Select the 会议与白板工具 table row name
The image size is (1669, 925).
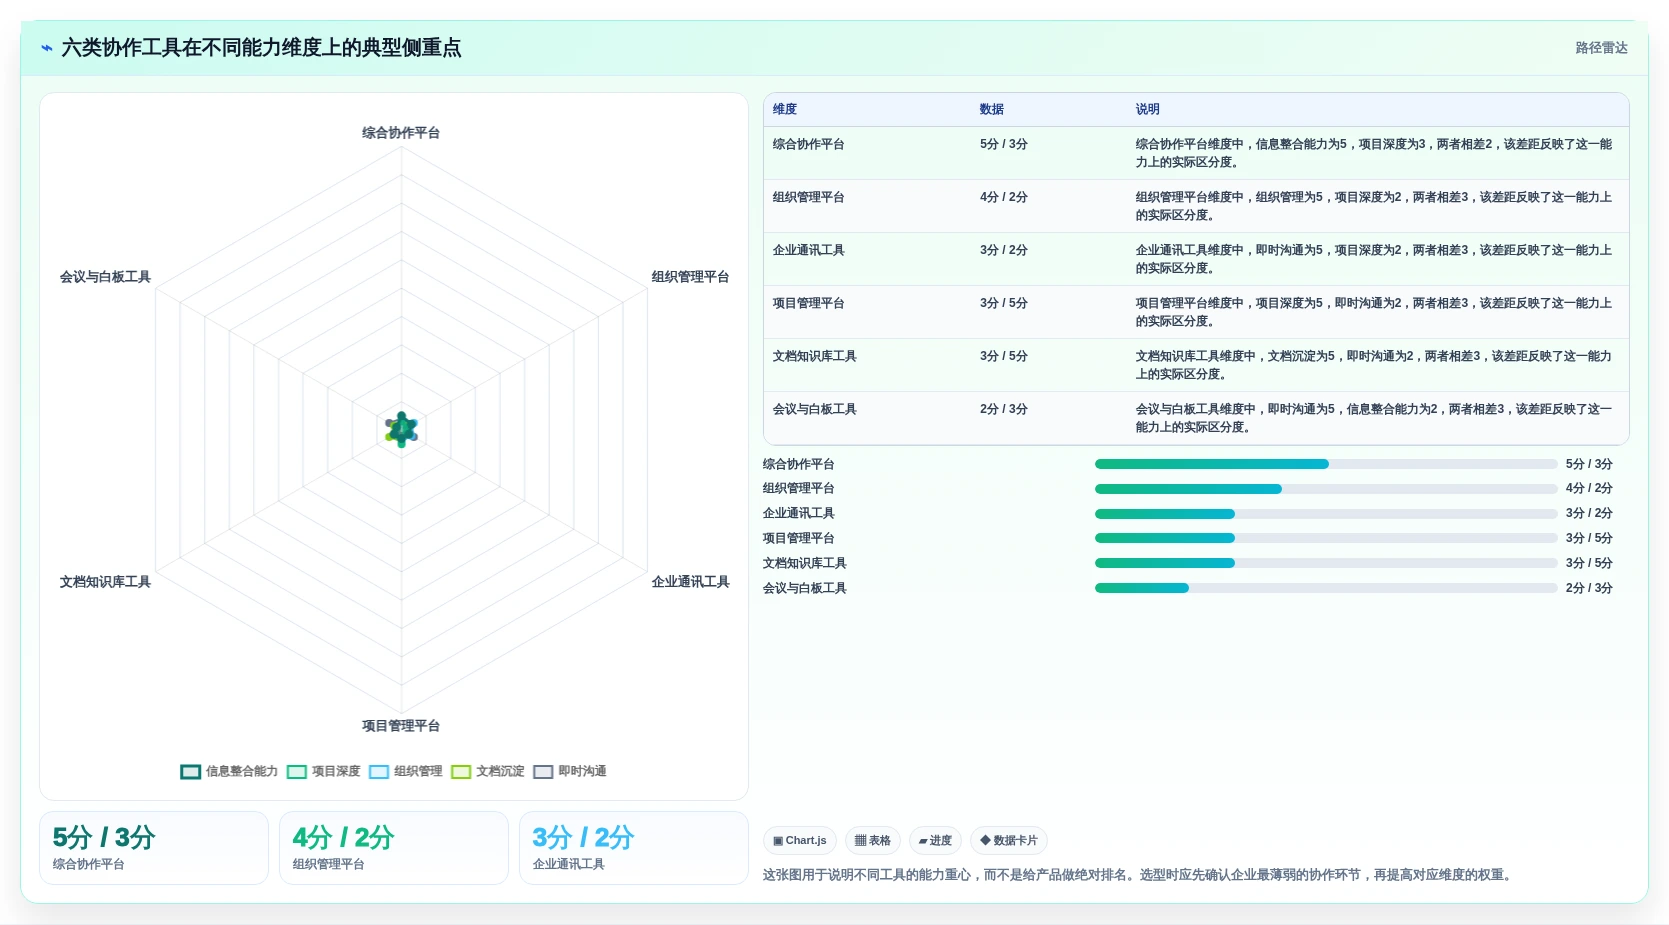[814, 409]
